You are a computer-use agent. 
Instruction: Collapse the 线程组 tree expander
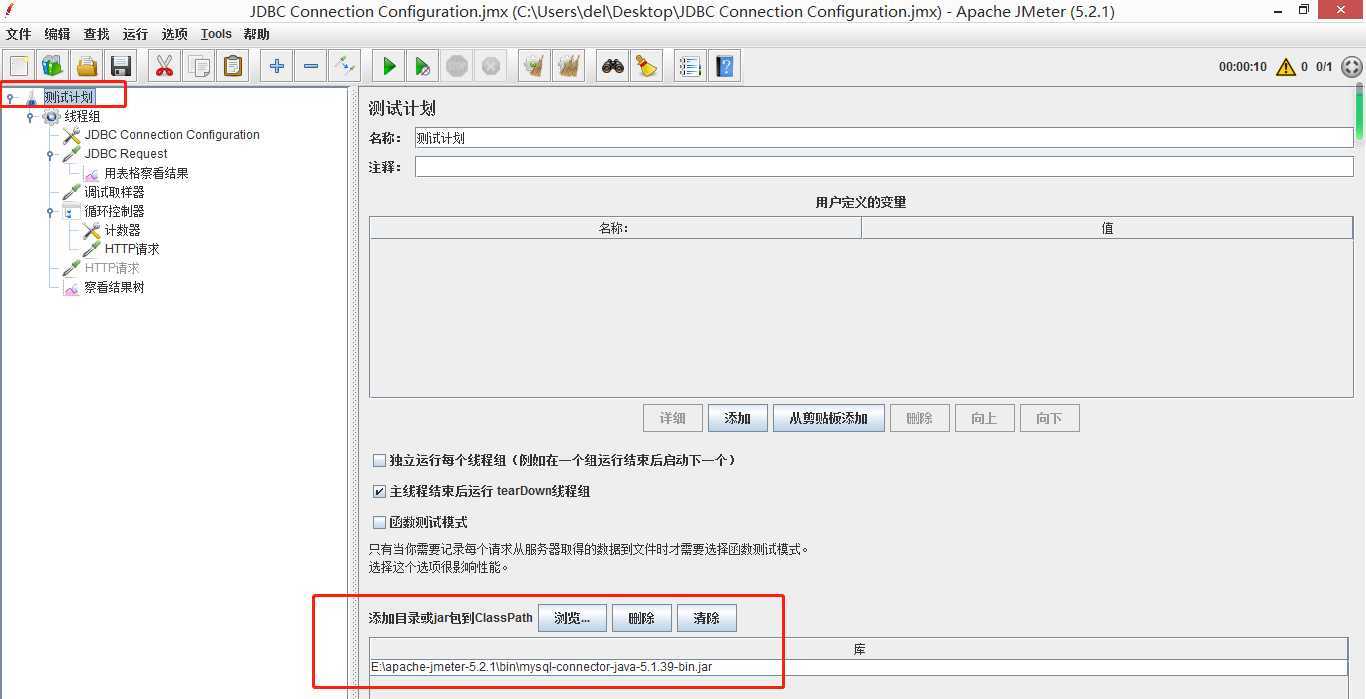pos(30,117)
